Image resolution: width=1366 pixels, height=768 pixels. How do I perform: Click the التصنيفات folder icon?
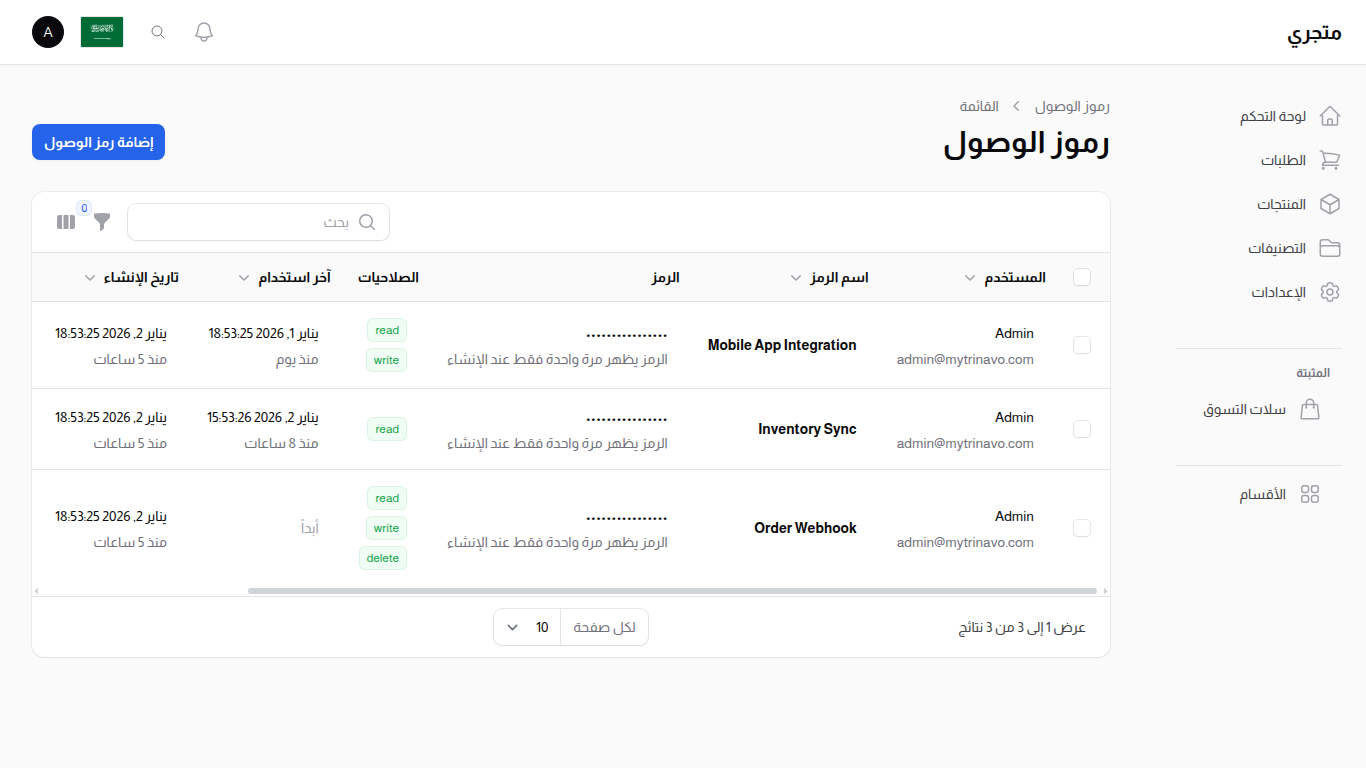click(1330, 248)
